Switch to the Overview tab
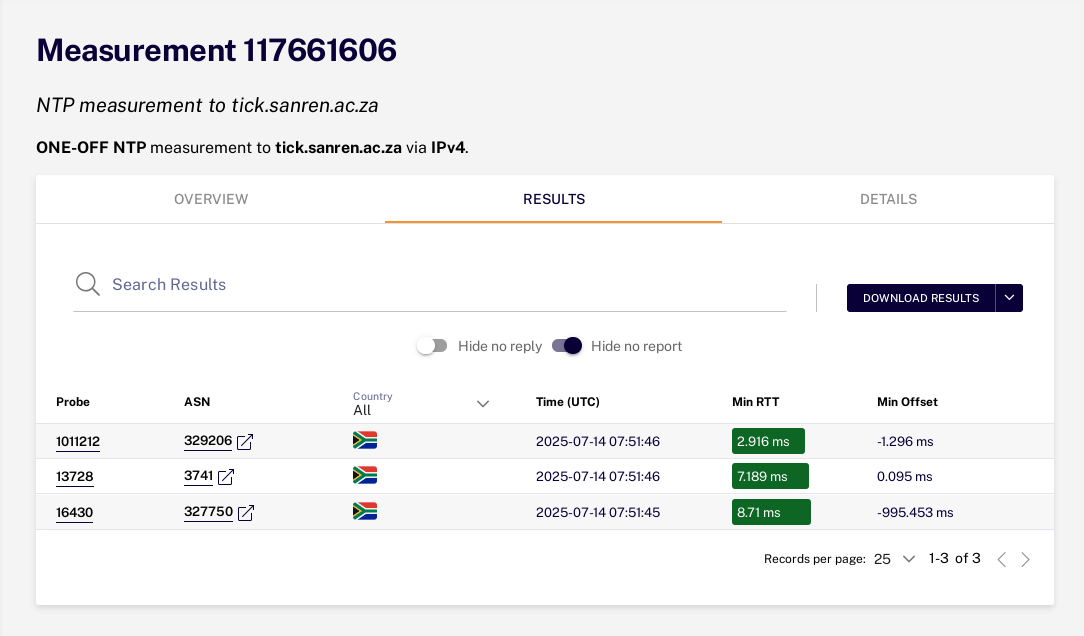Viewport: 1084px width, 636px height. (211, 199)
